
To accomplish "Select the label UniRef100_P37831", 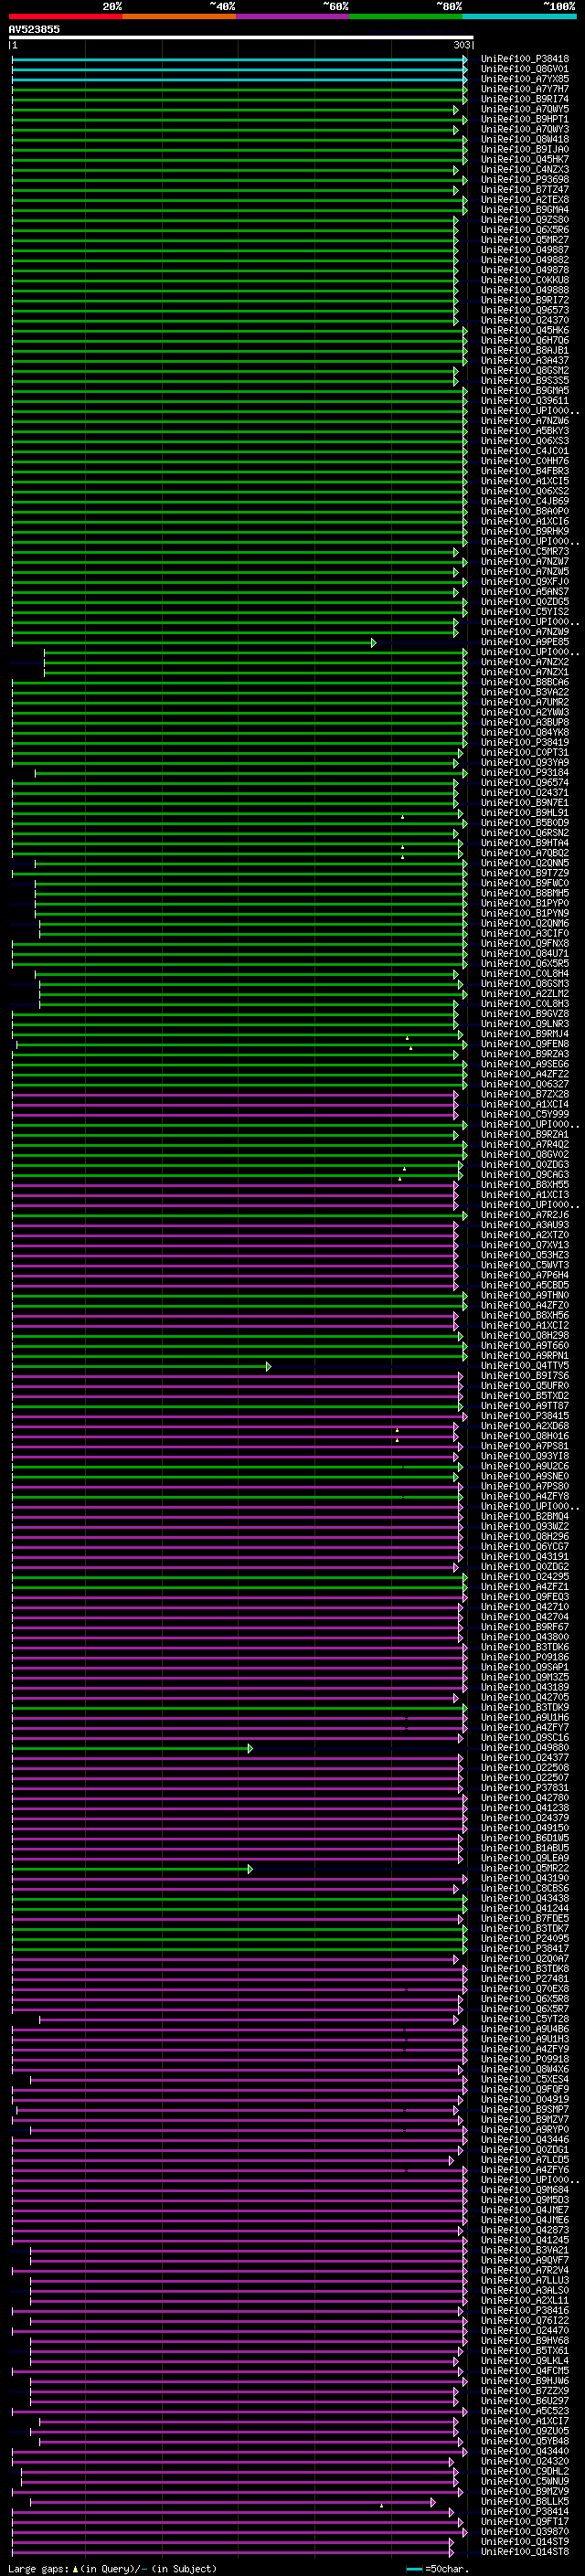I will point(525,1788).
